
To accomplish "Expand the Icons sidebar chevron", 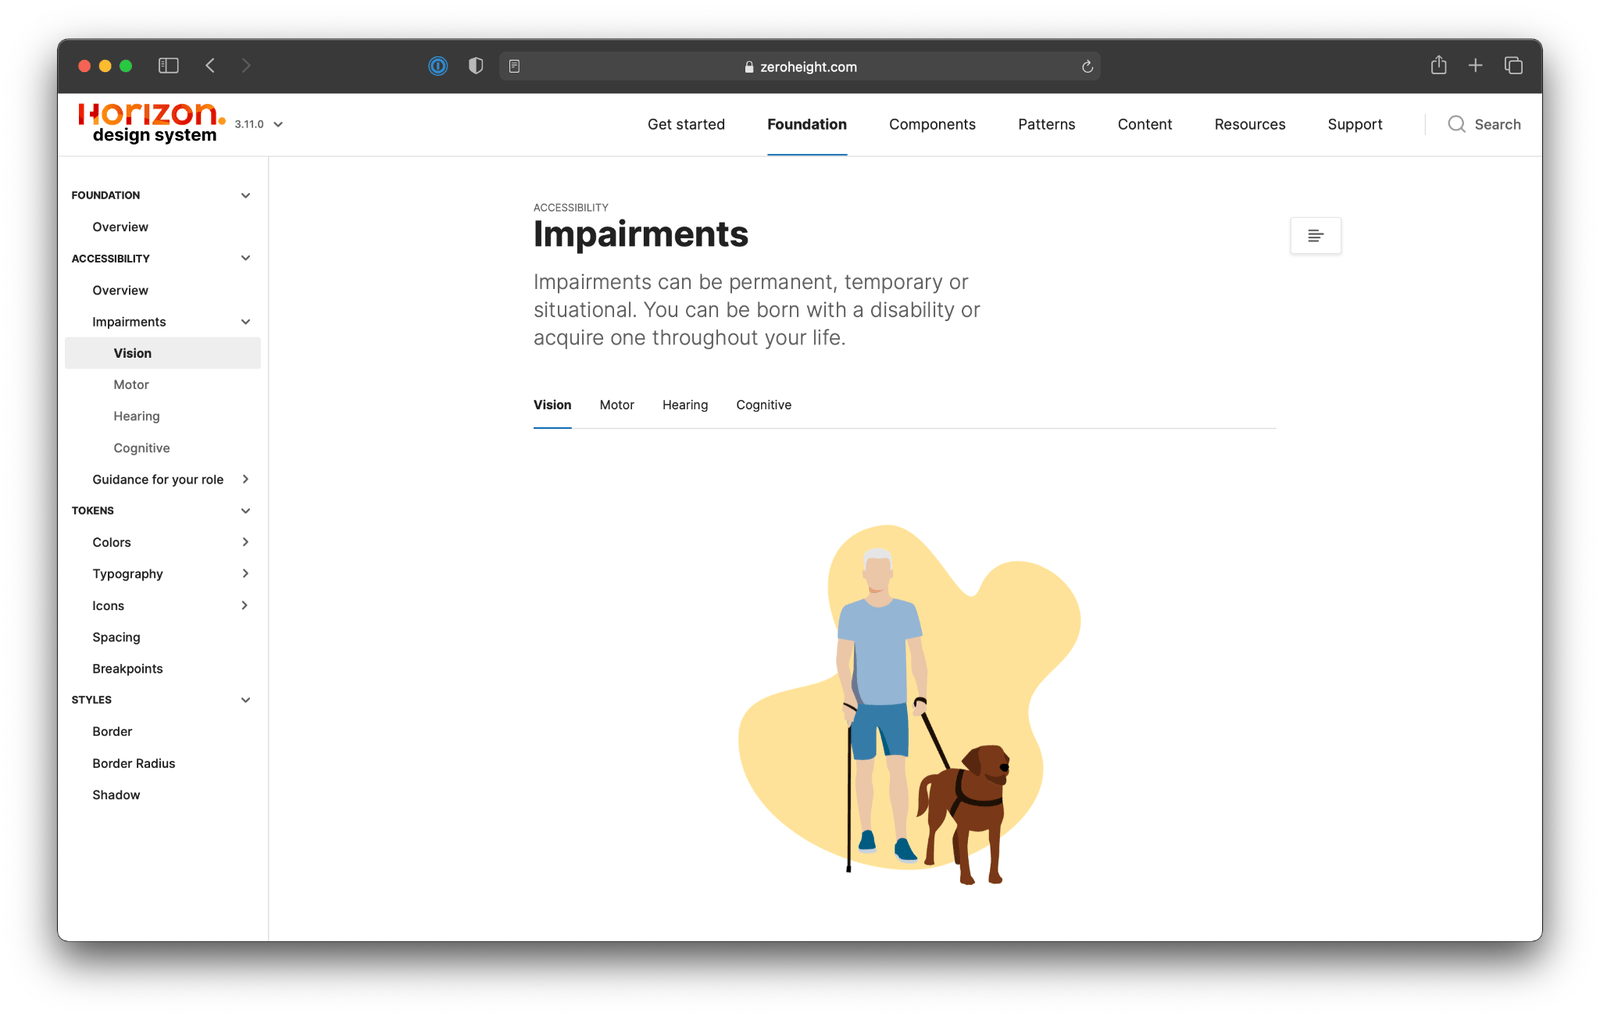I will (245, 605).
